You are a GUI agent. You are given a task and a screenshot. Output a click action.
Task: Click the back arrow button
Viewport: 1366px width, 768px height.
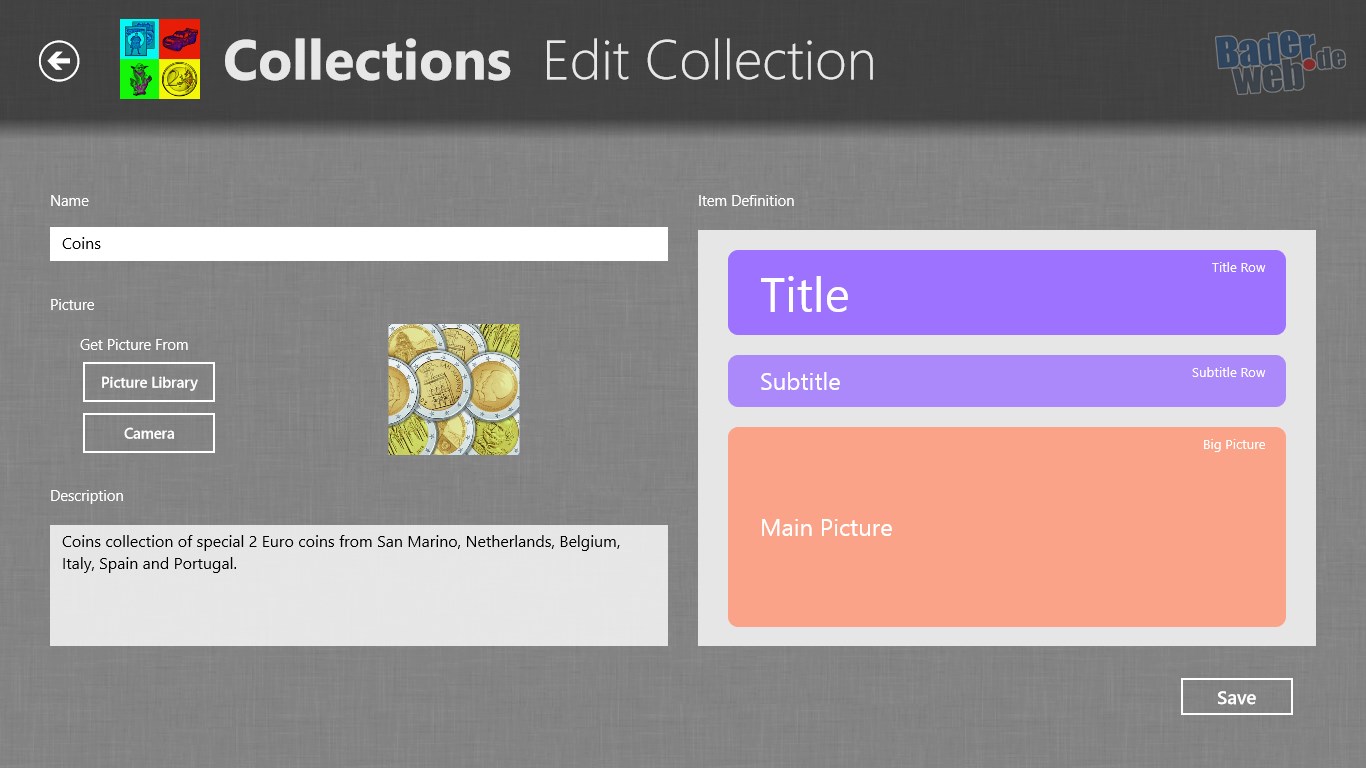59,61
